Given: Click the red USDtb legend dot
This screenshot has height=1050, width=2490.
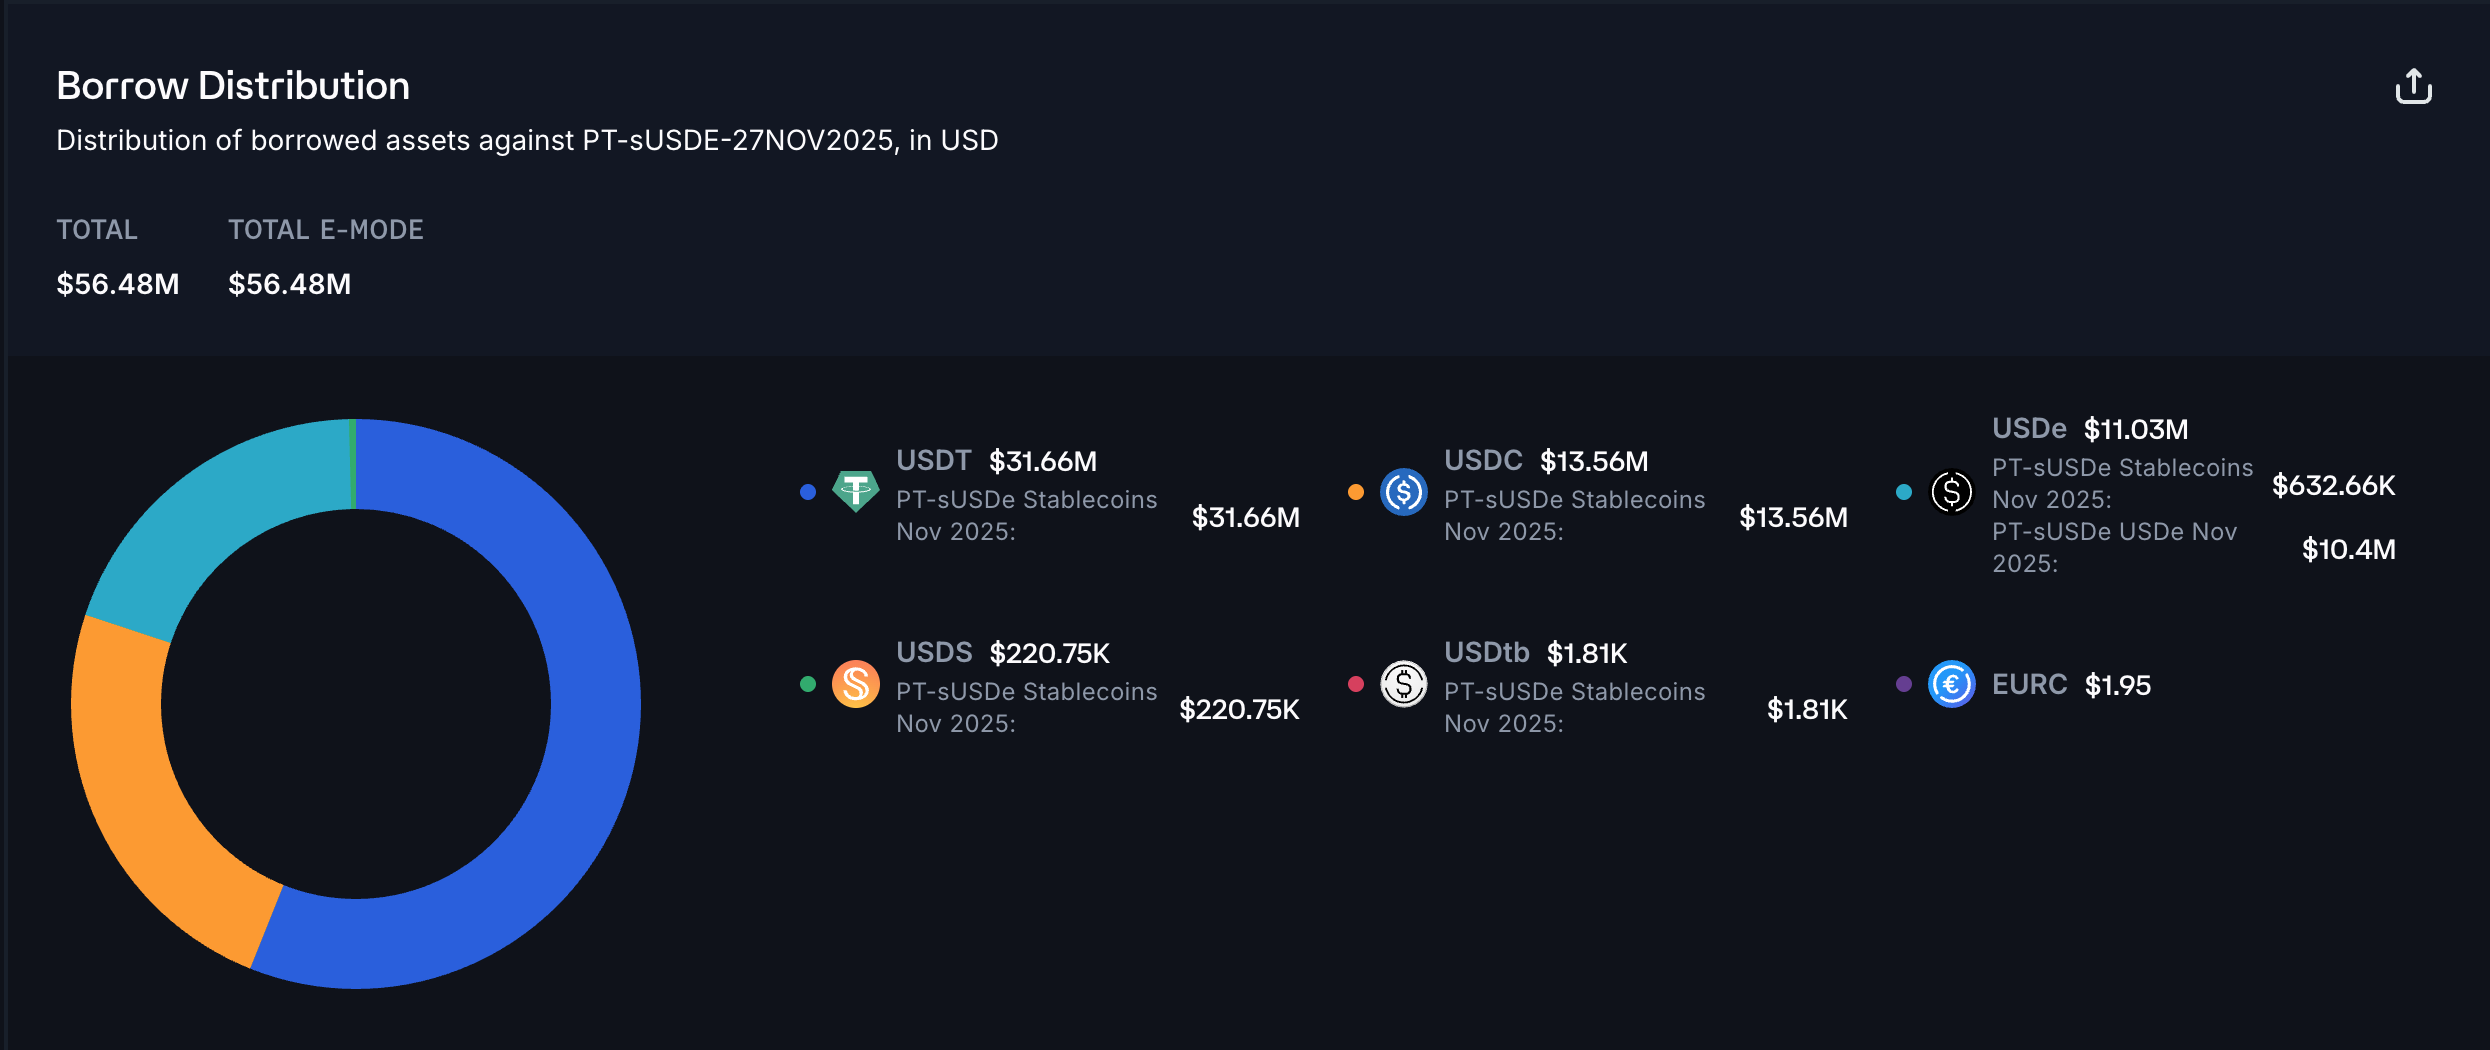Looking at the screenshot, I should click(1356, 684).
